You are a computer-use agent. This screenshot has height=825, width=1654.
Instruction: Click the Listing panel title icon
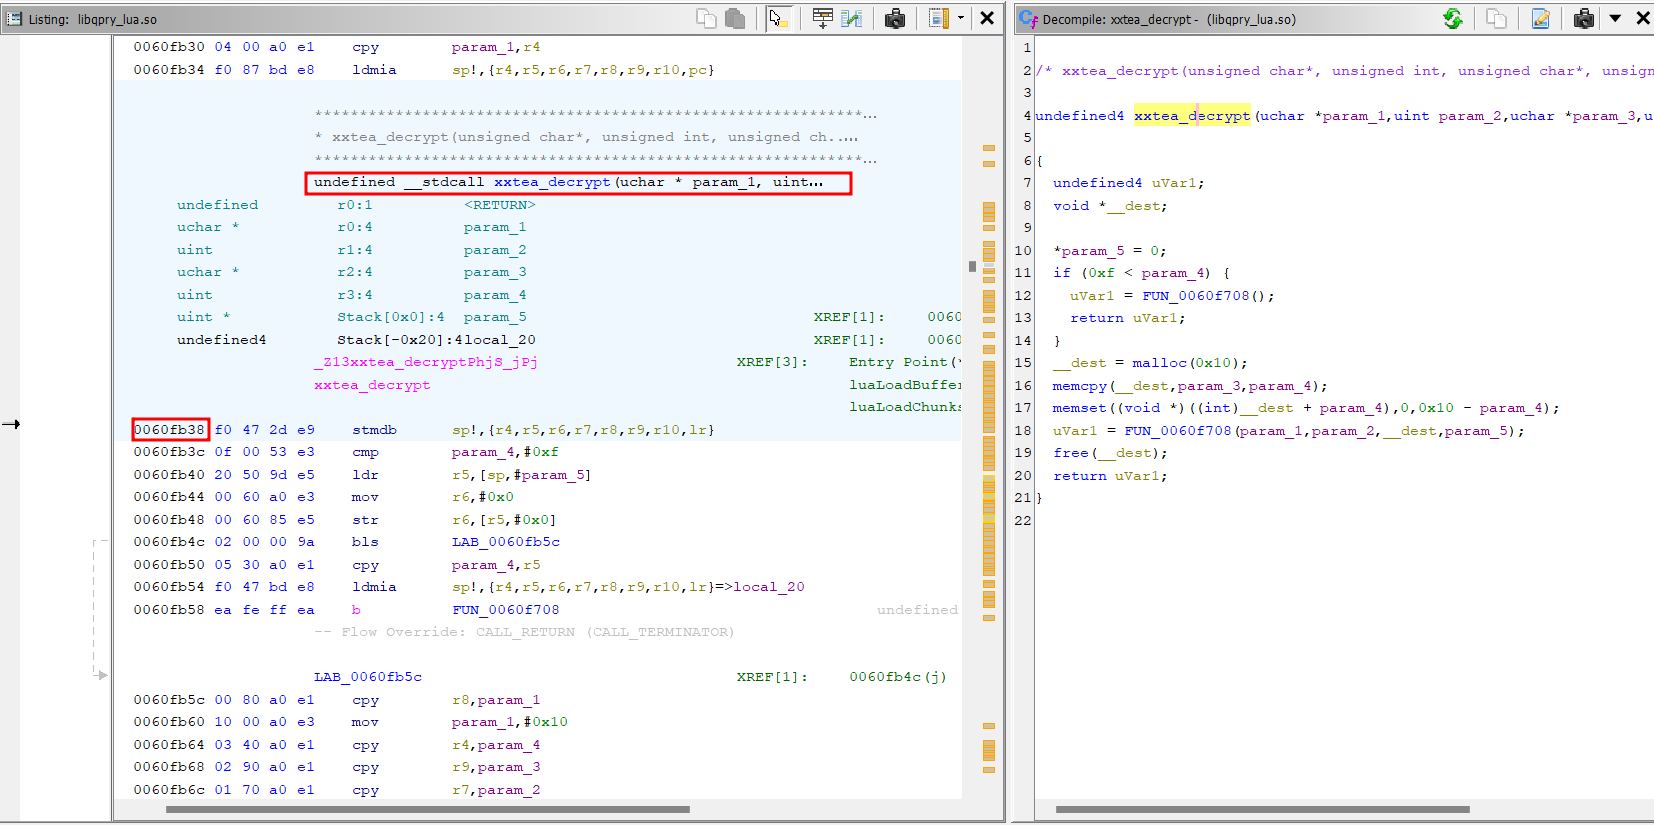(x=14, y=19)
